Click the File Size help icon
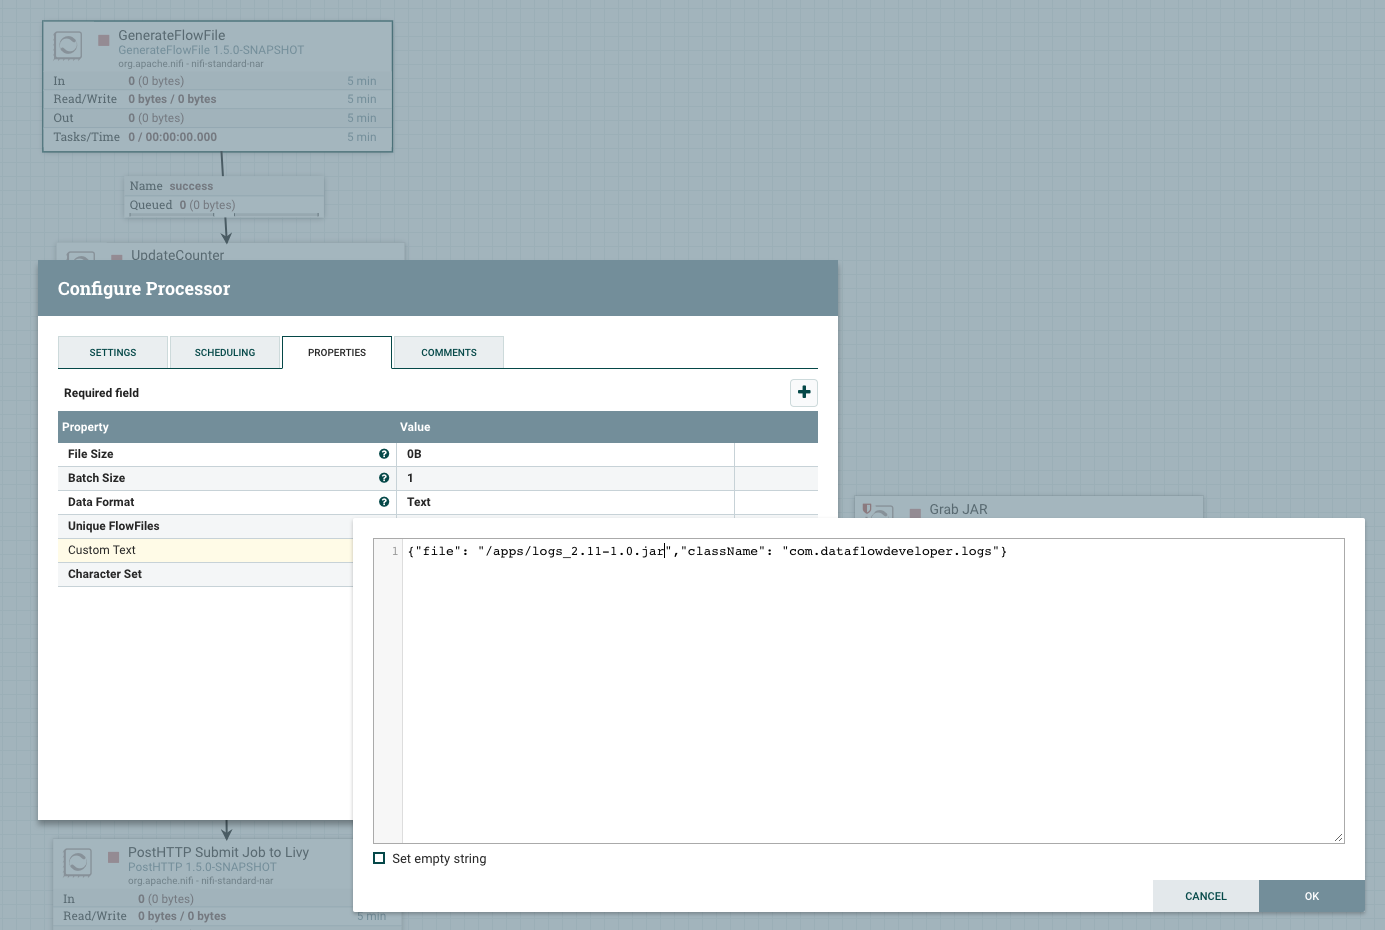This screenshot has width=1385, height=930. [x=384, y=454]
